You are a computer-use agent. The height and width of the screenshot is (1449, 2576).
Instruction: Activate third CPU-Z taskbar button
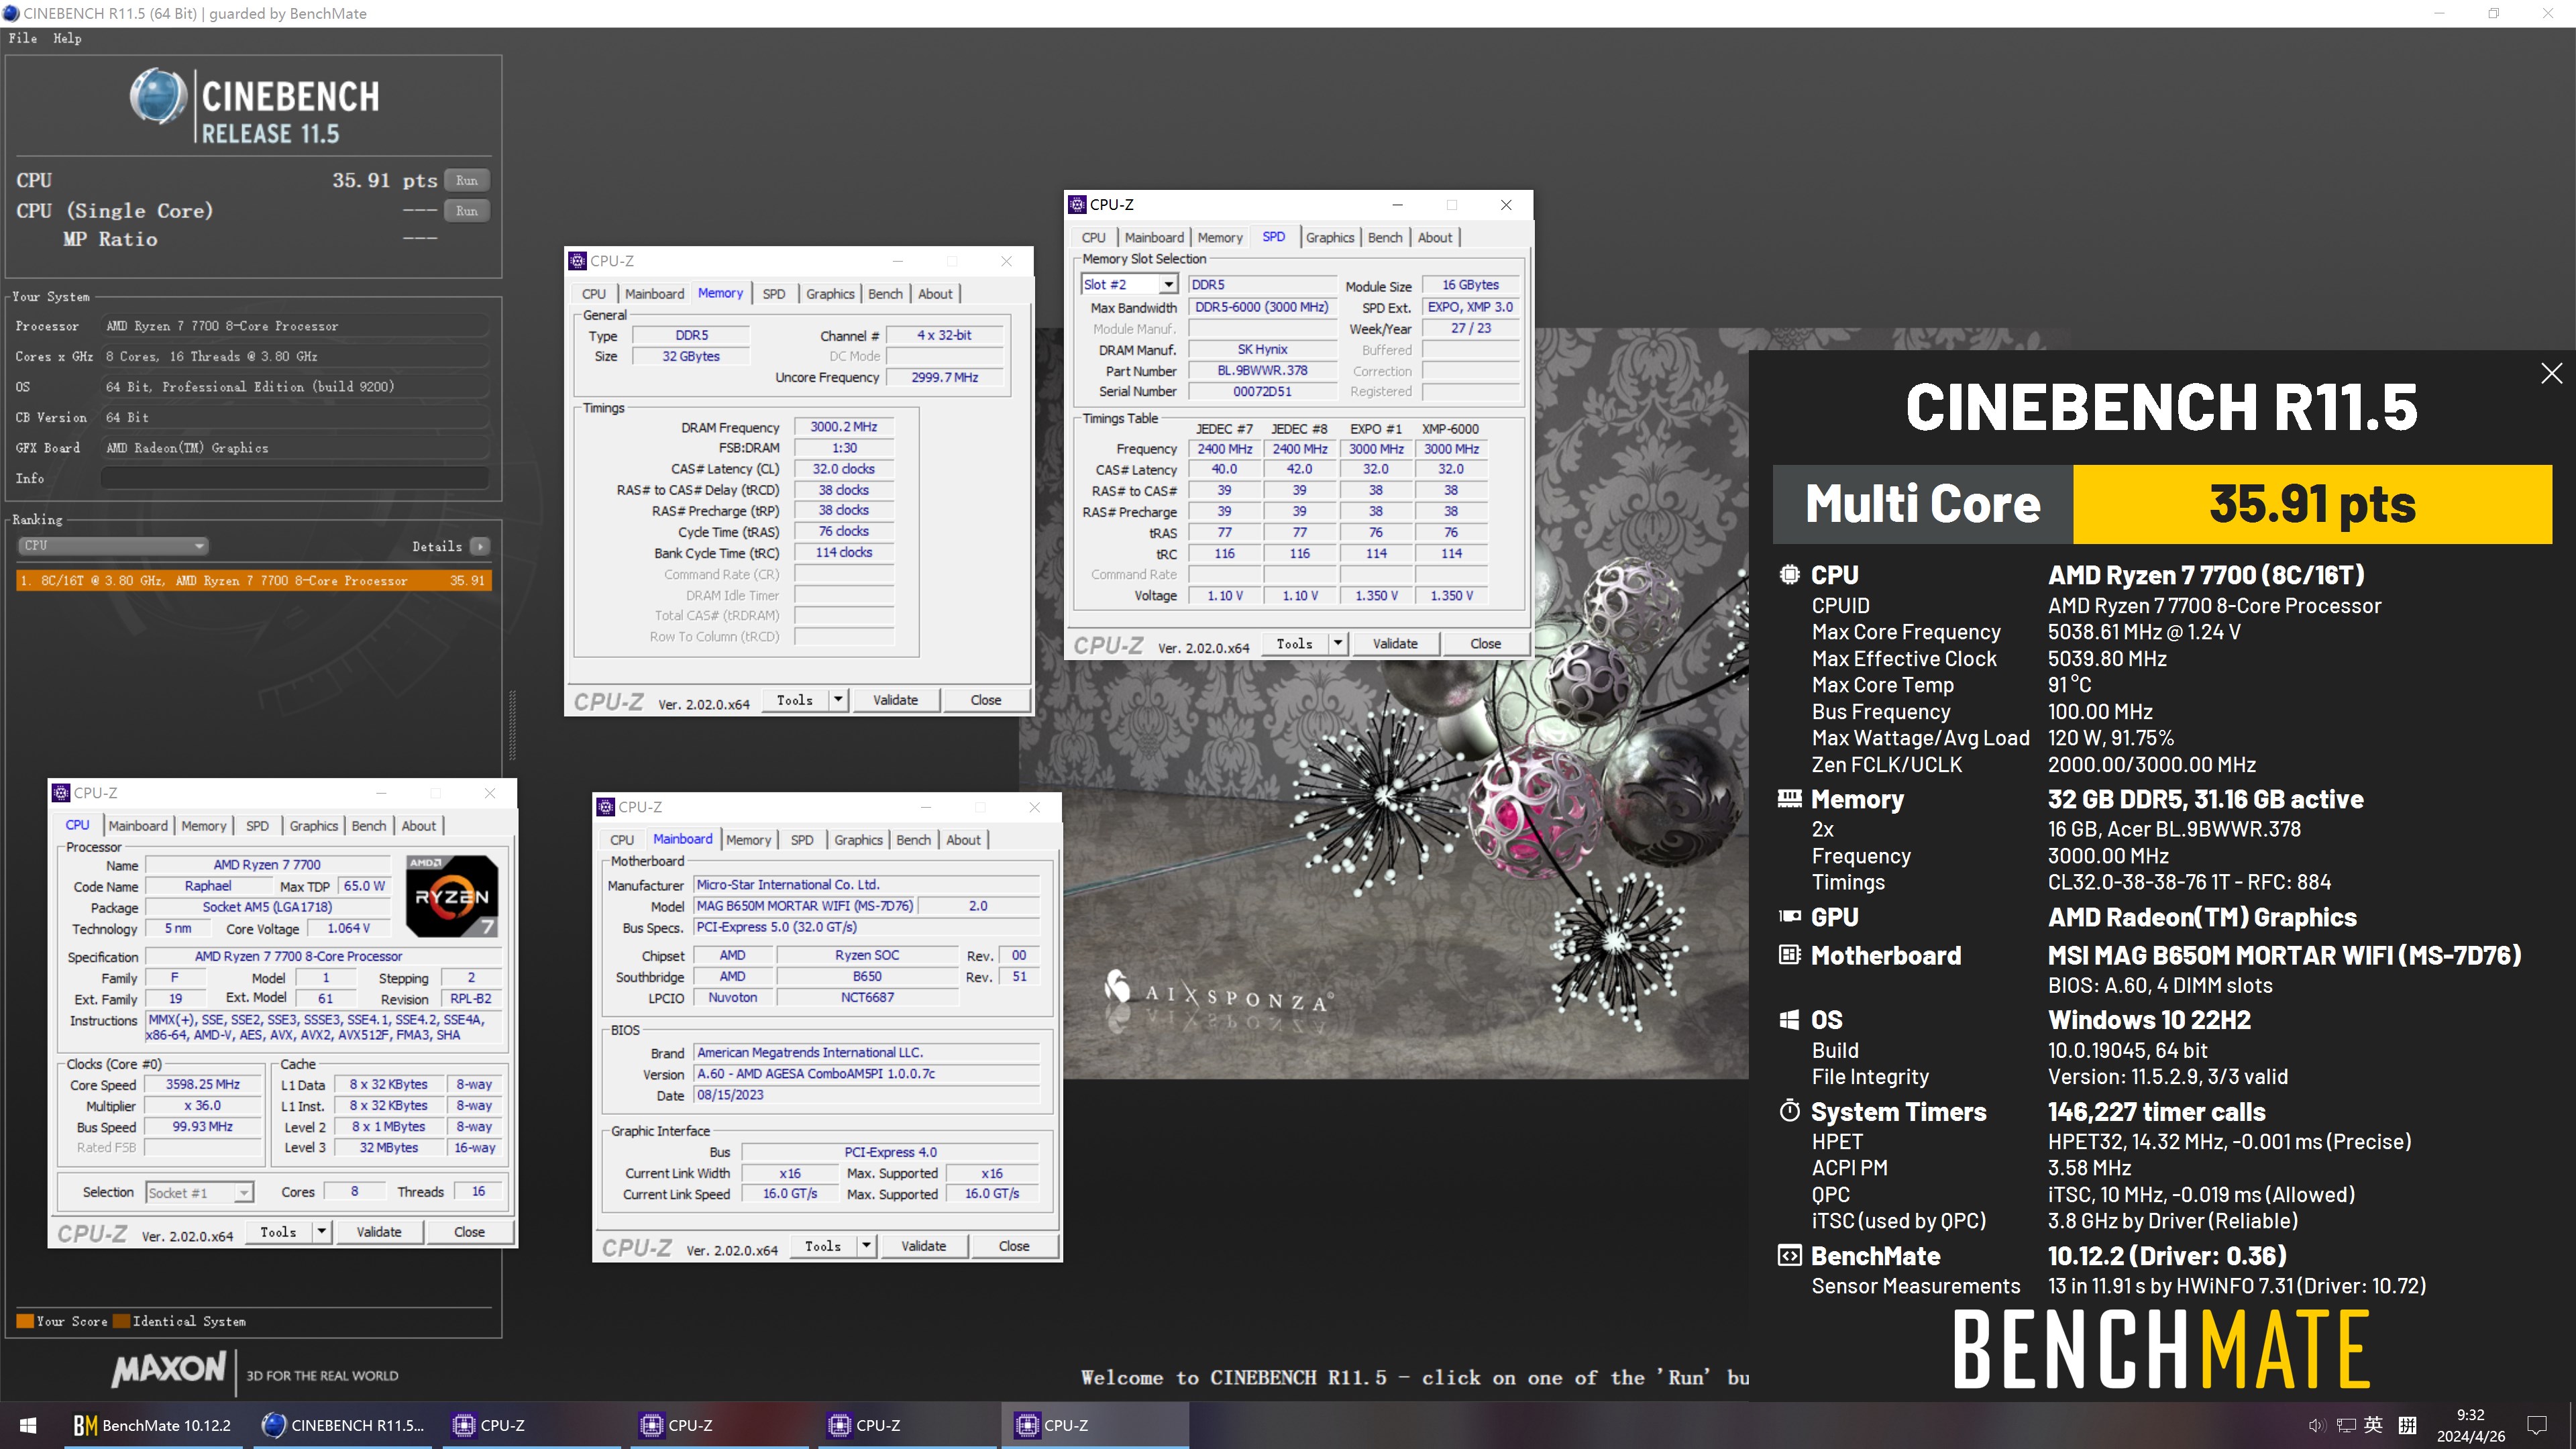(x=906, y=1425)
